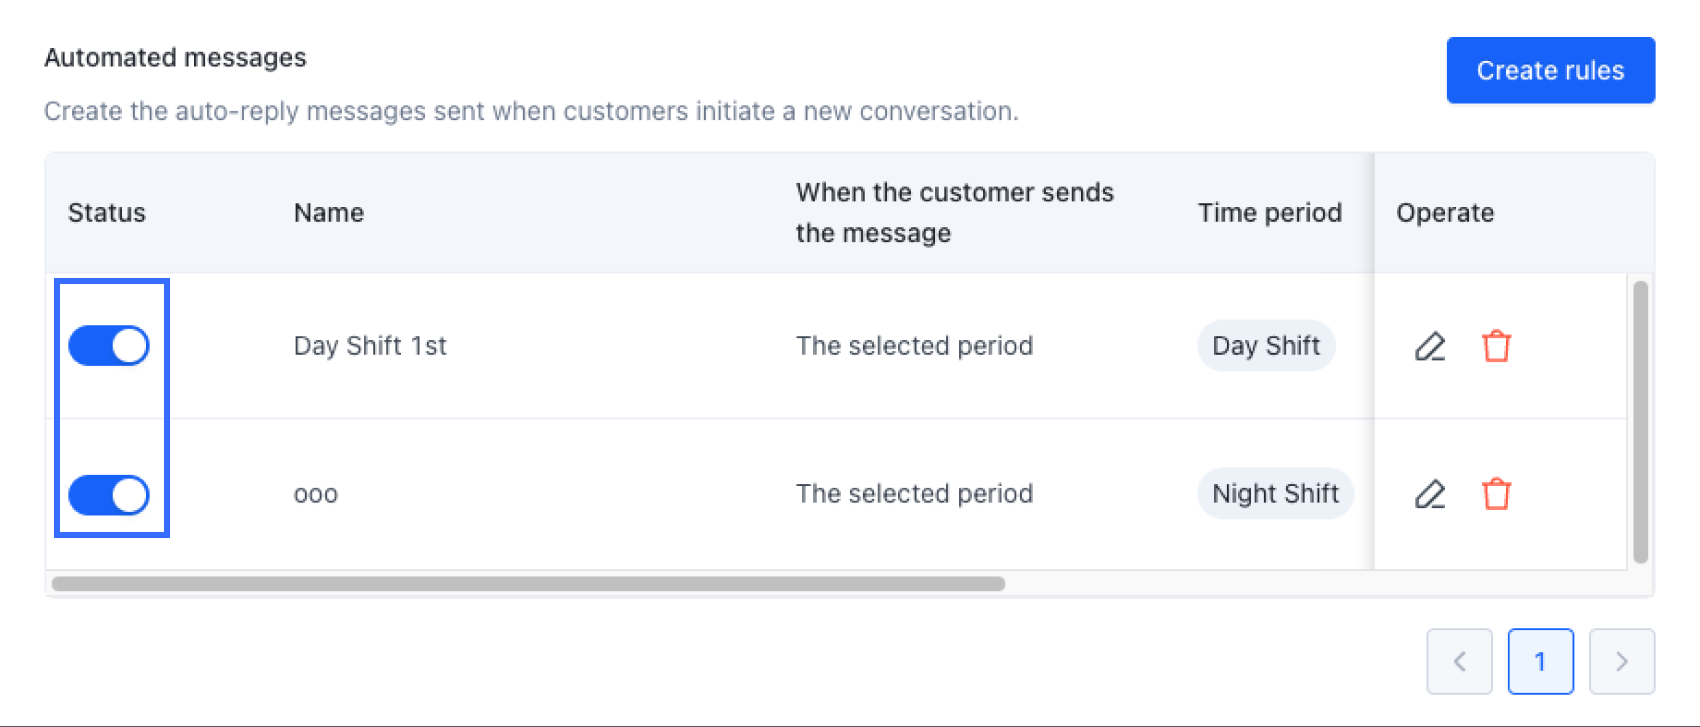Select the ooo rule name cell
The image size is (1700, 727).
[316, 494]
